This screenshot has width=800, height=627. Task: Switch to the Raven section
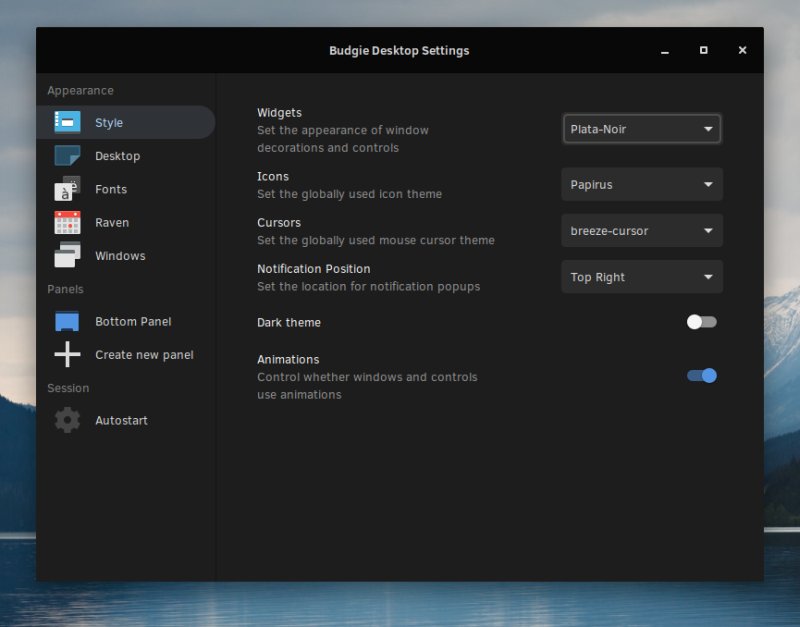click(111, 222)
